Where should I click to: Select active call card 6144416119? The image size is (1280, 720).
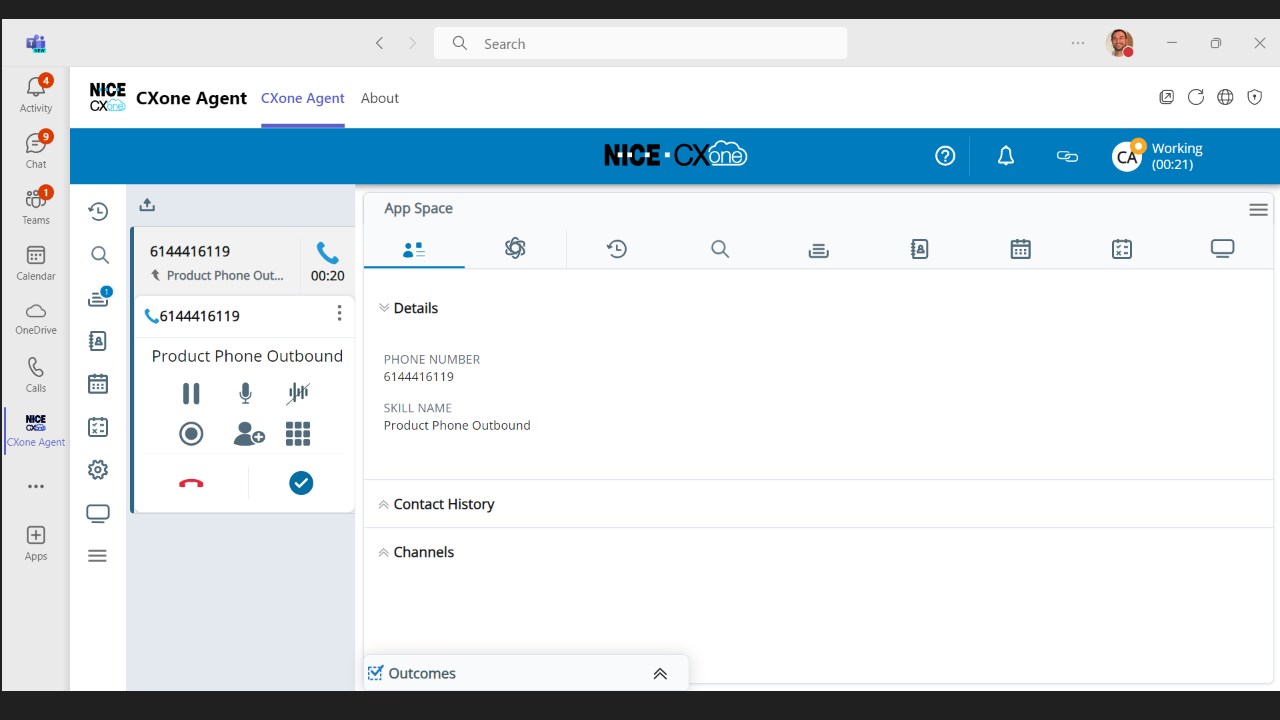coord(243,262)
